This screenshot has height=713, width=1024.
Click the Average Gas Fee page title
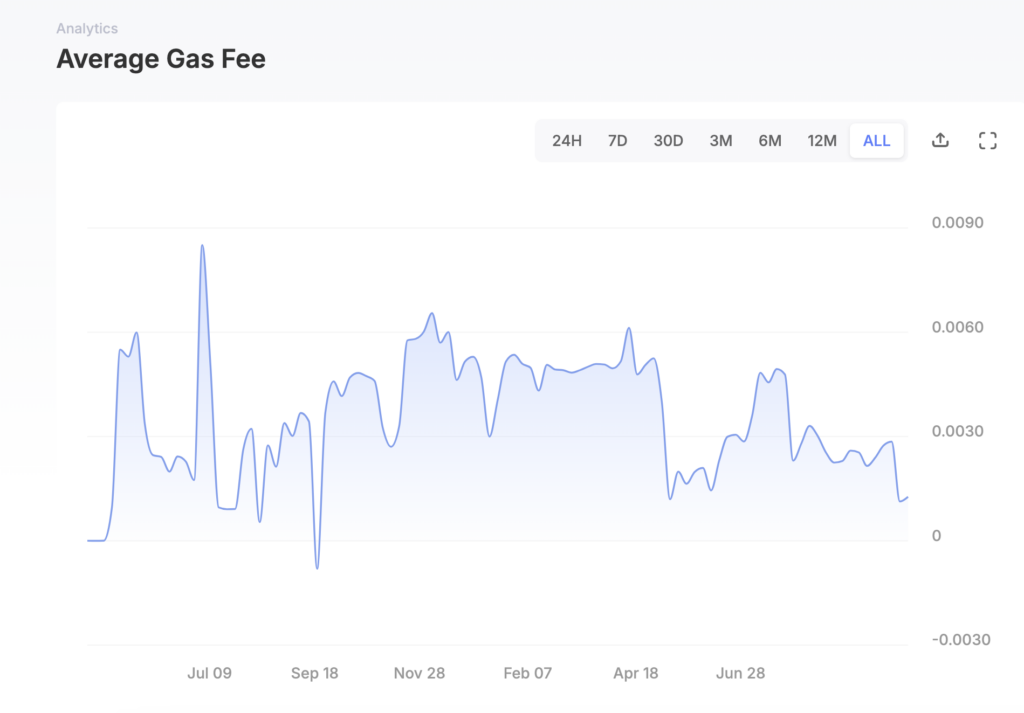pyautogui.click(x=161, y=58)
